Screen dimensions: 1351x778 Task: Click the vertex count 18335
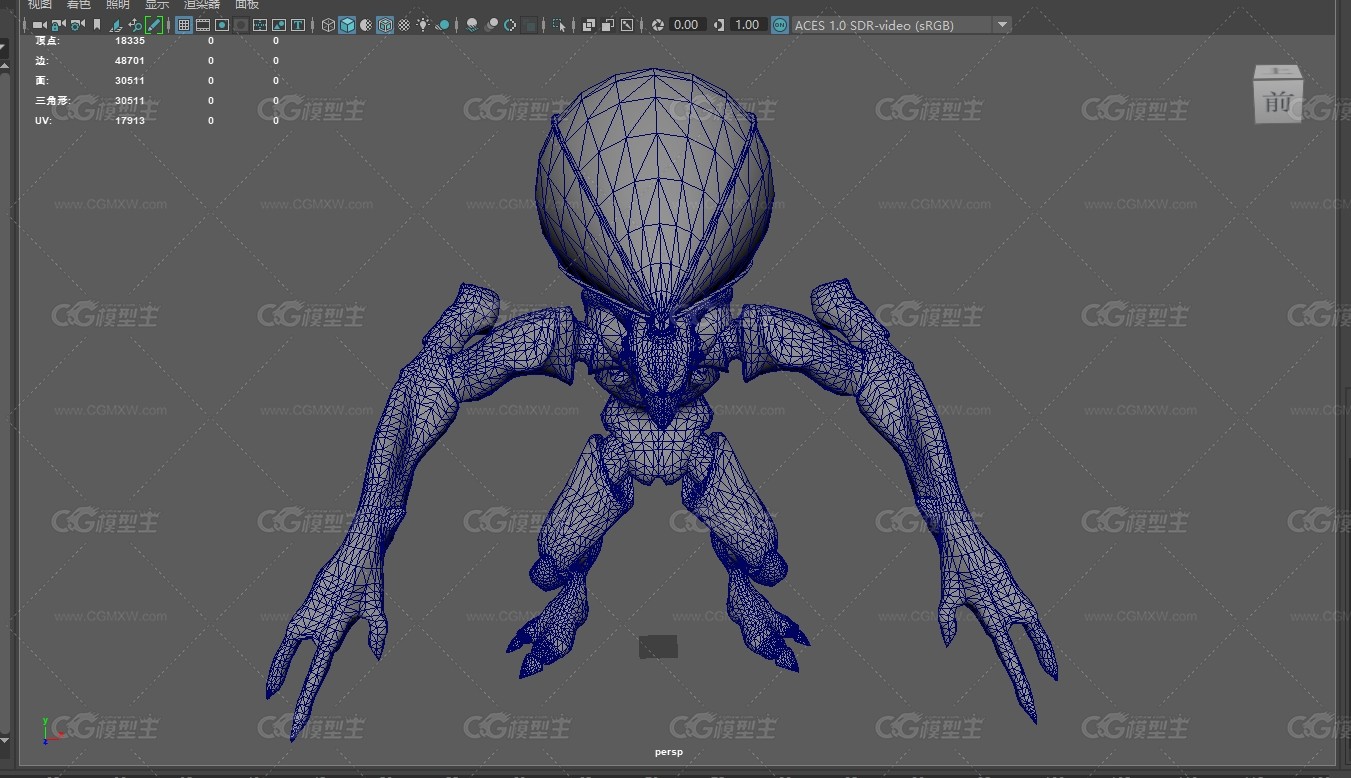(x=130, y=41)
